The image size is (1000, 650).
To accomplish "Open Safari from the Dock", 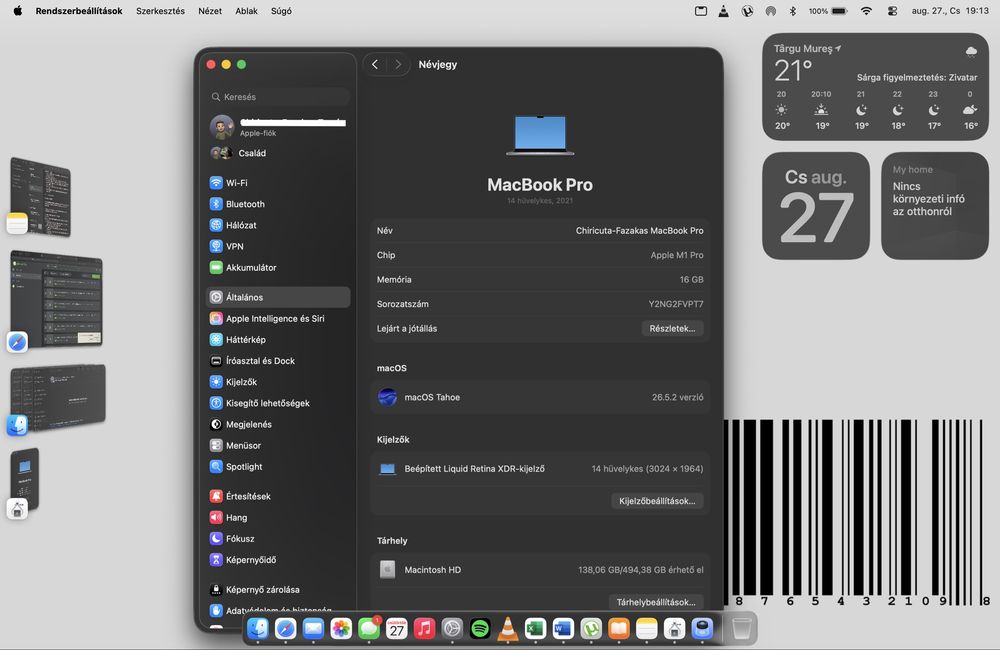I will [x=285, y=630].
